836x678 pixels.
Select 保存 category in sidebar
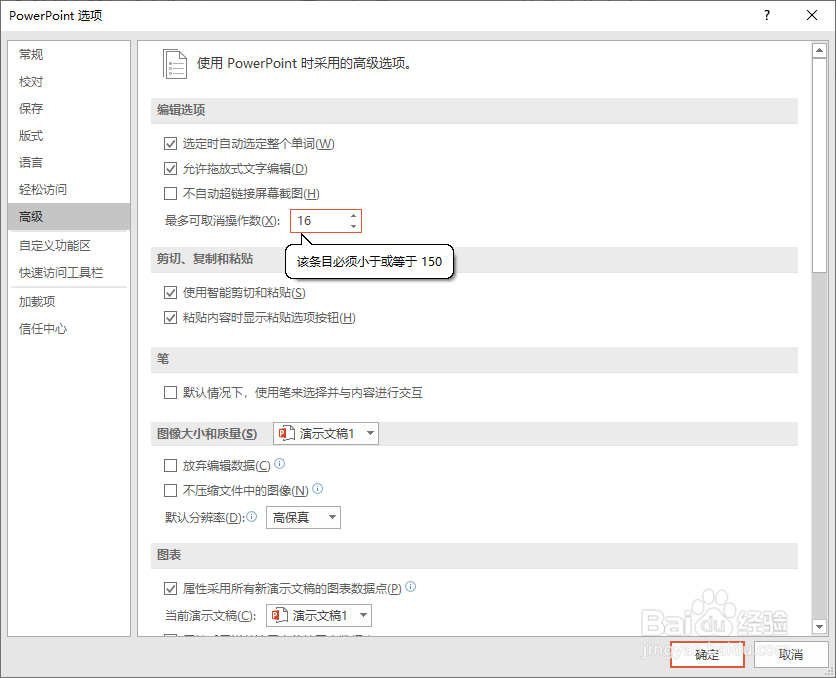(x=69, y=109)
